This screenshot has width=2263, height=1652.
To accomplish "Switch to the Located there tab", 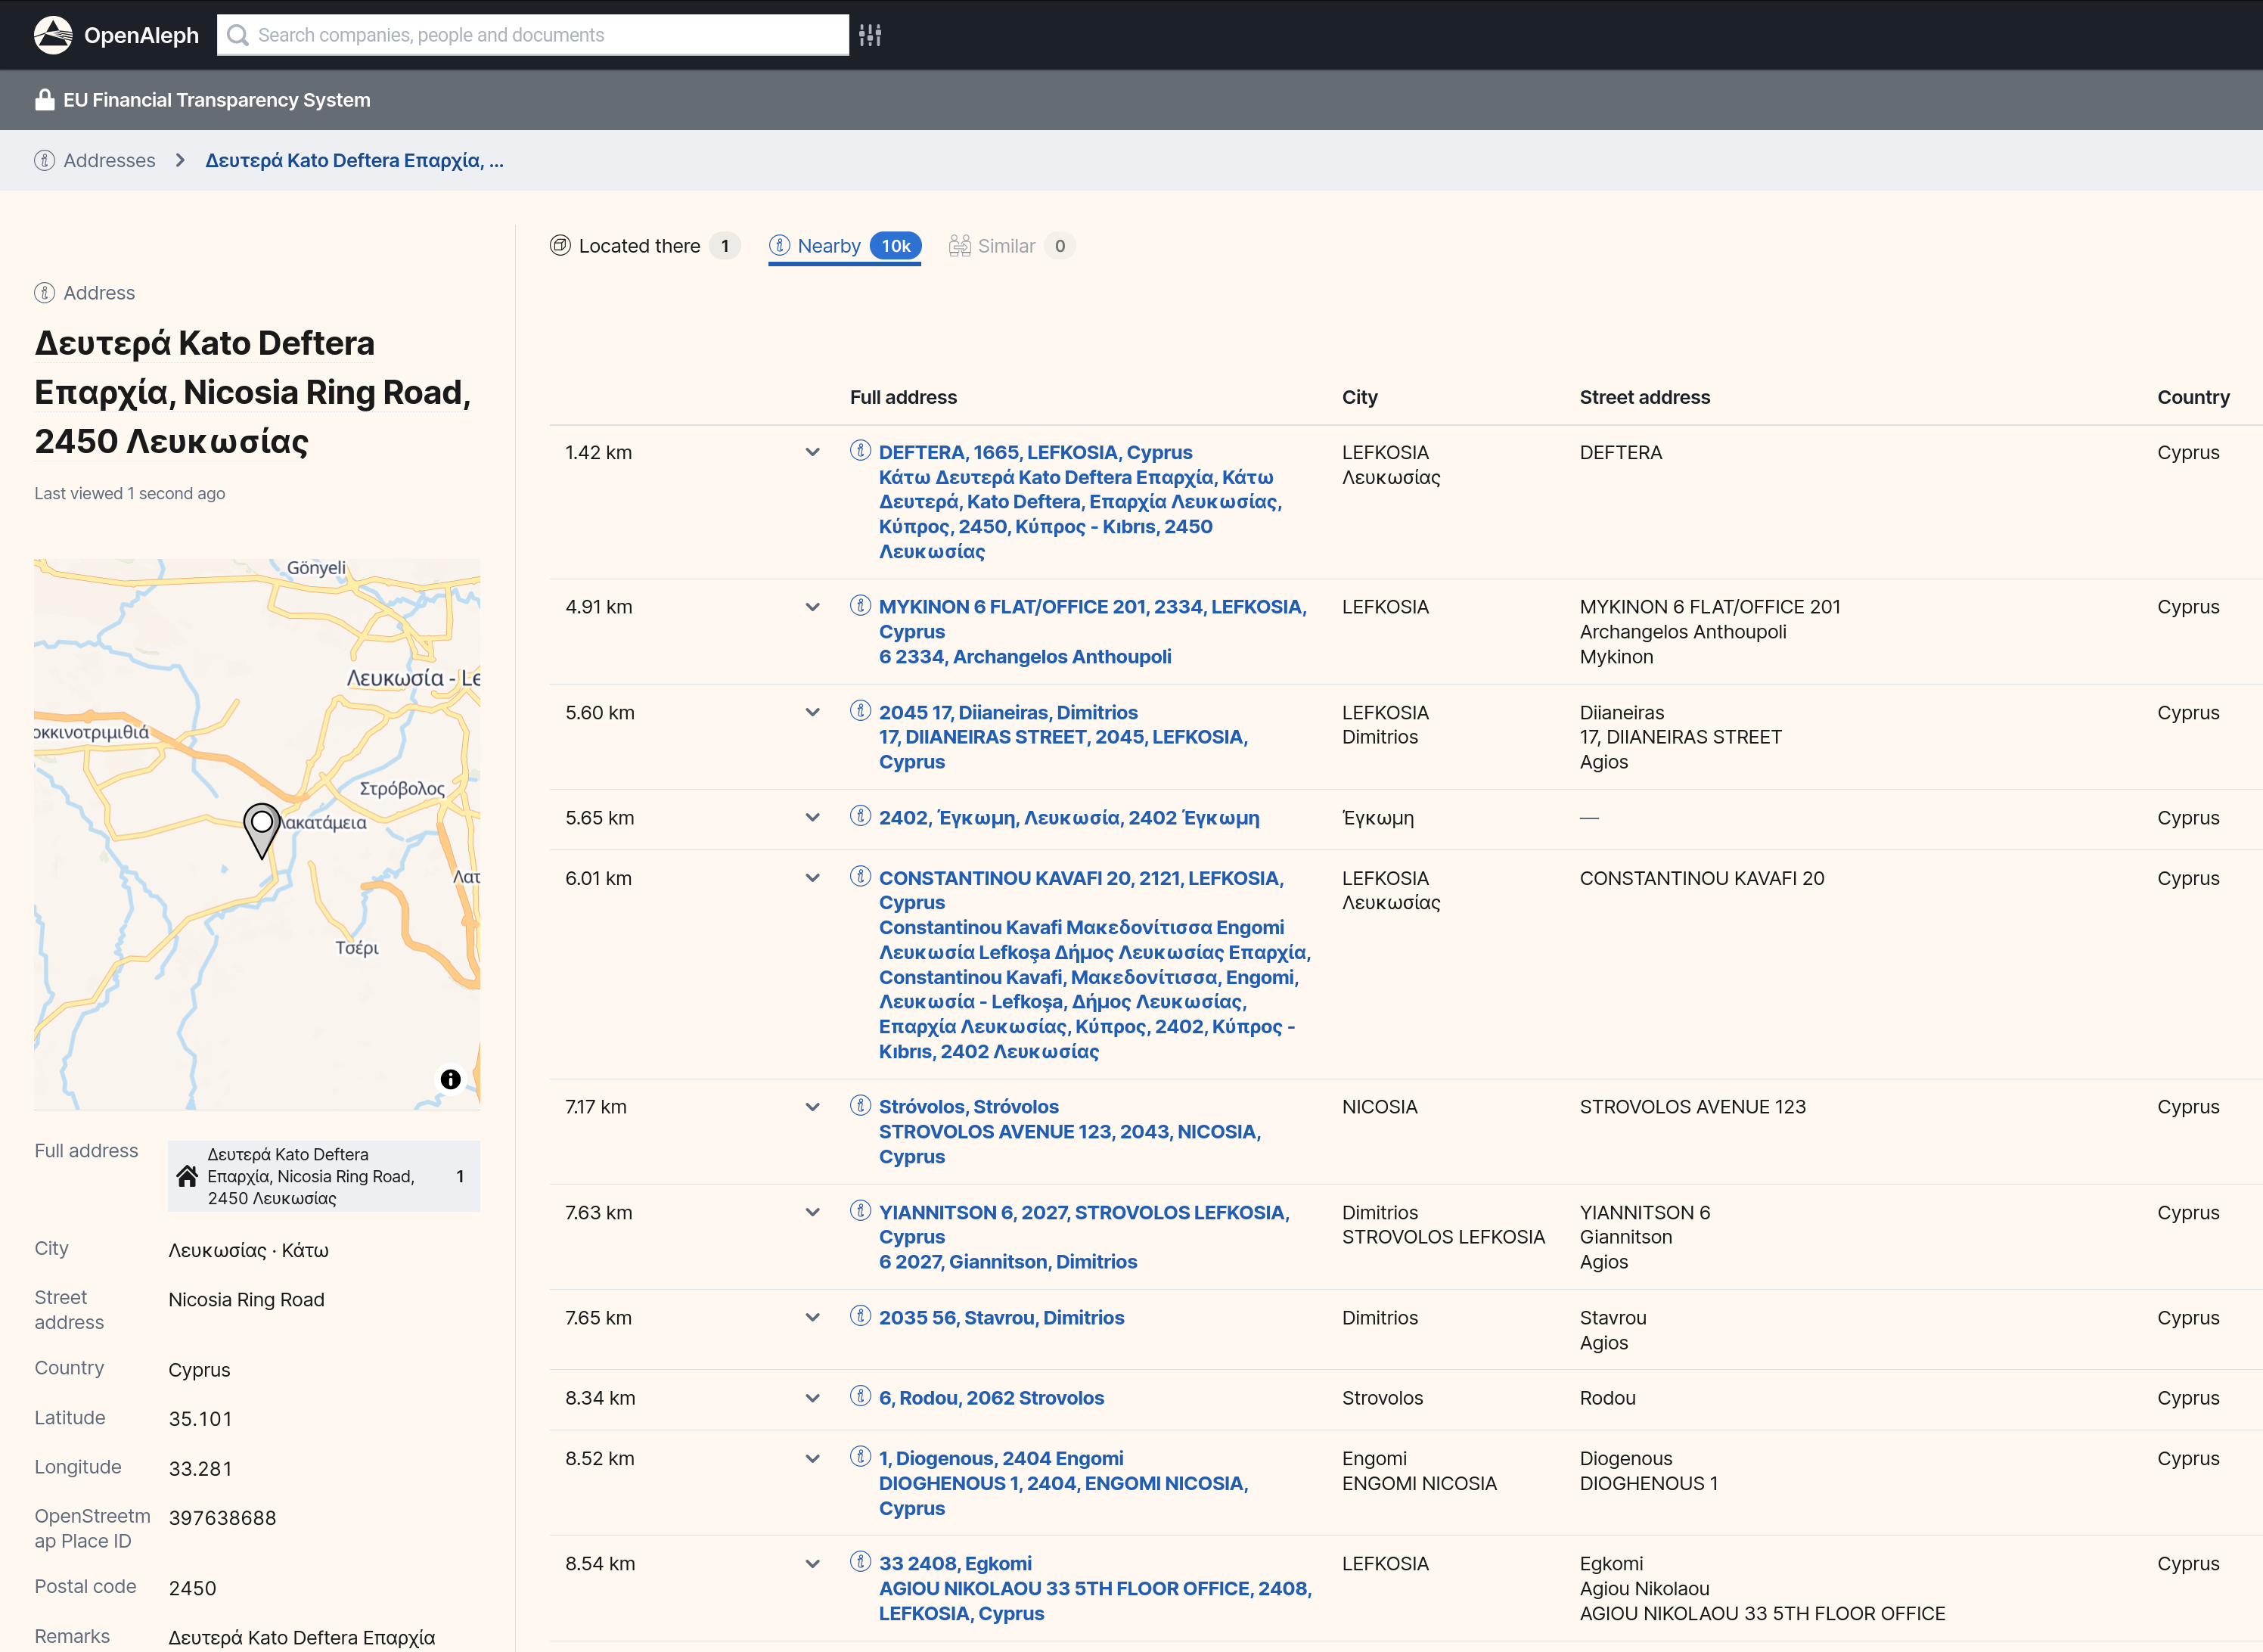I will pos(640,246).
